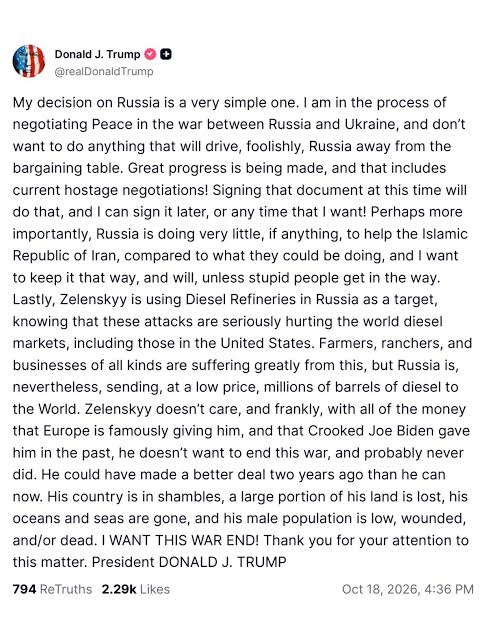This screenshot has width=487, height=630.
Task: Open the profile avatar picture
Action: [x=29, y=61]
